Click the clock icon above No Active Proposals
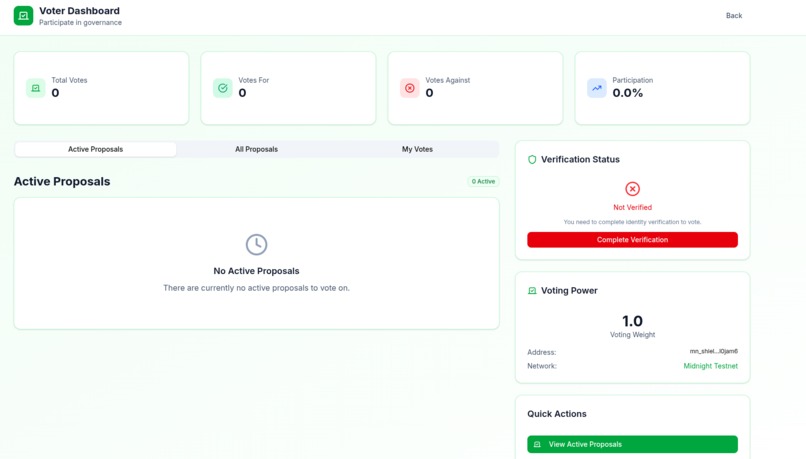This screenshot has height=459, width=806. tap(257, 245)
